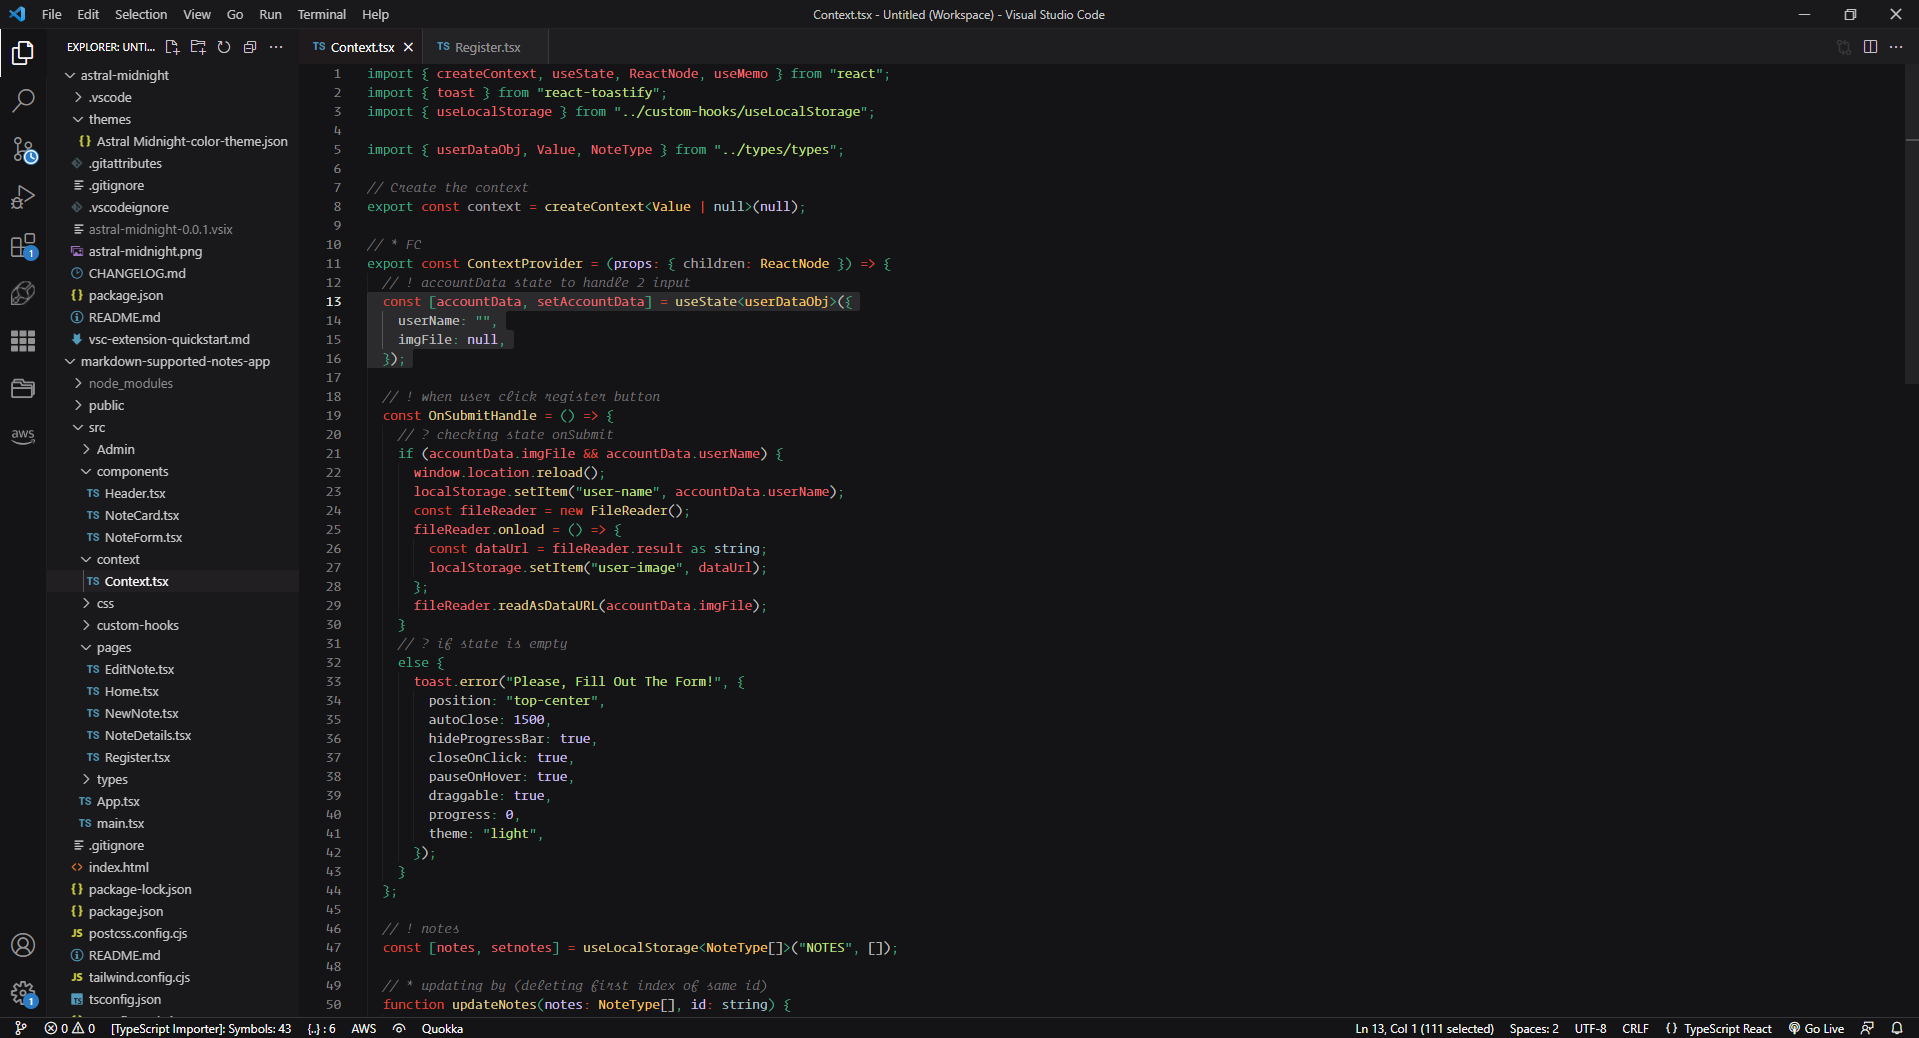Change file encoding UTF-8
This screenshot has width=1919, height=1038.
(1590, 1028)
